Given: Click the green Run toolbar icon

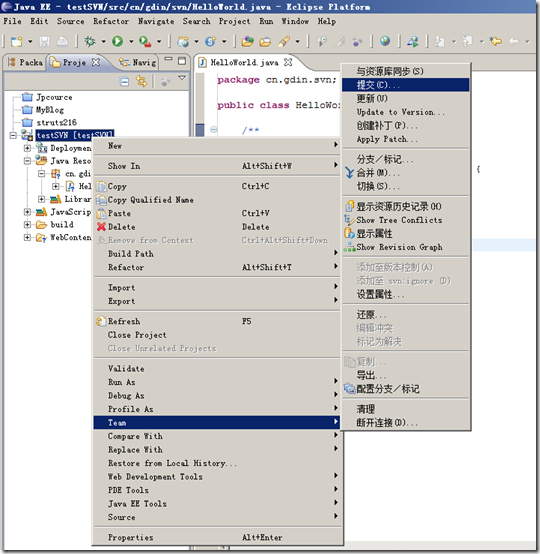Looking at the screenshot, I should tap(118, 42).
